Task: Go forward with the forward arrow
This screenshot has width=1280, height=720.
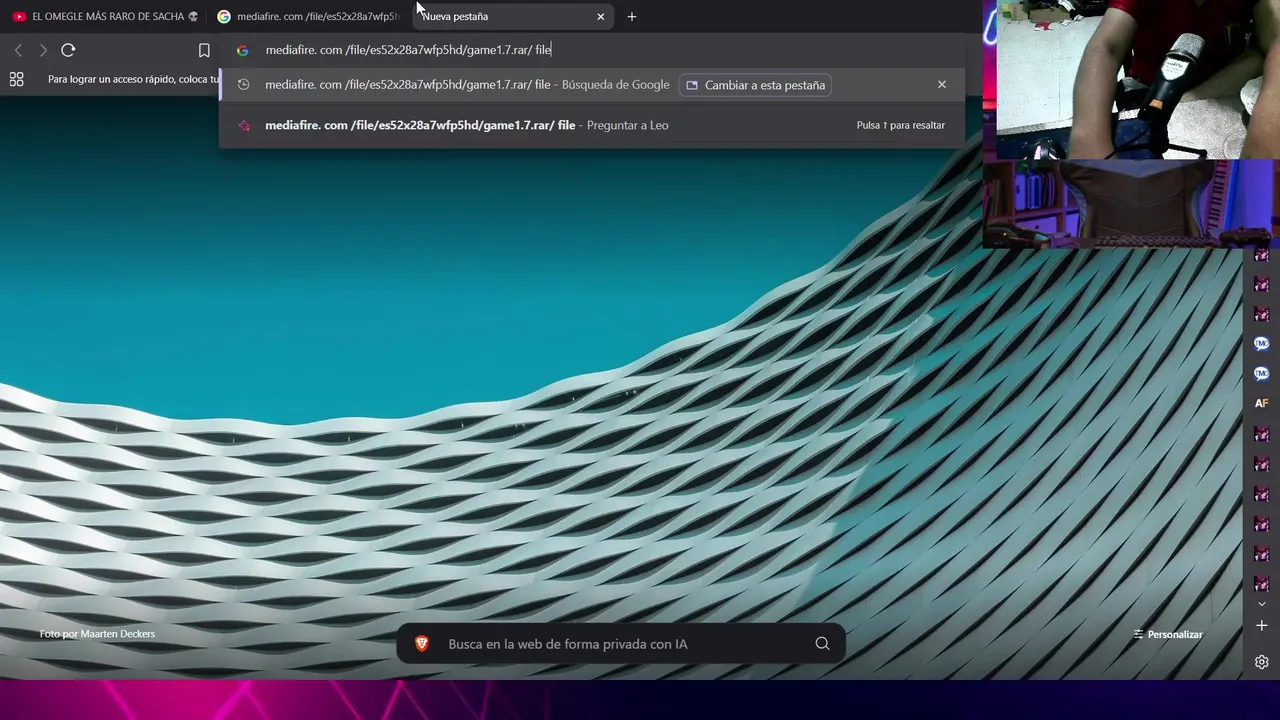Action: pos(43,50)
